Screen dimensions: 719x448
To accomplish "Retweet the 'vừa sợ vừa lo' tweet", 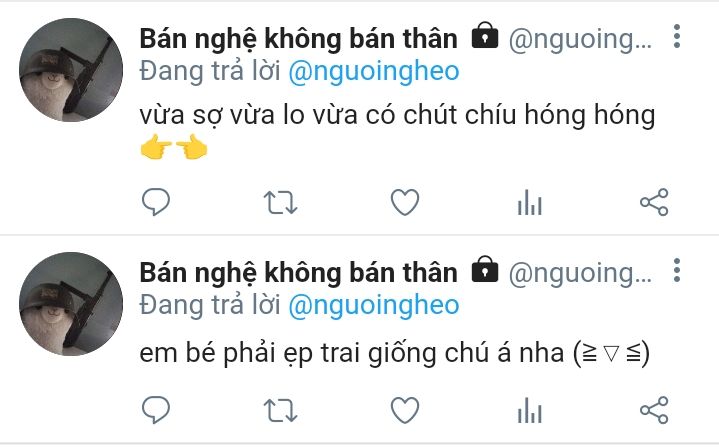I will pyautogui.click(x=280, y=202).
